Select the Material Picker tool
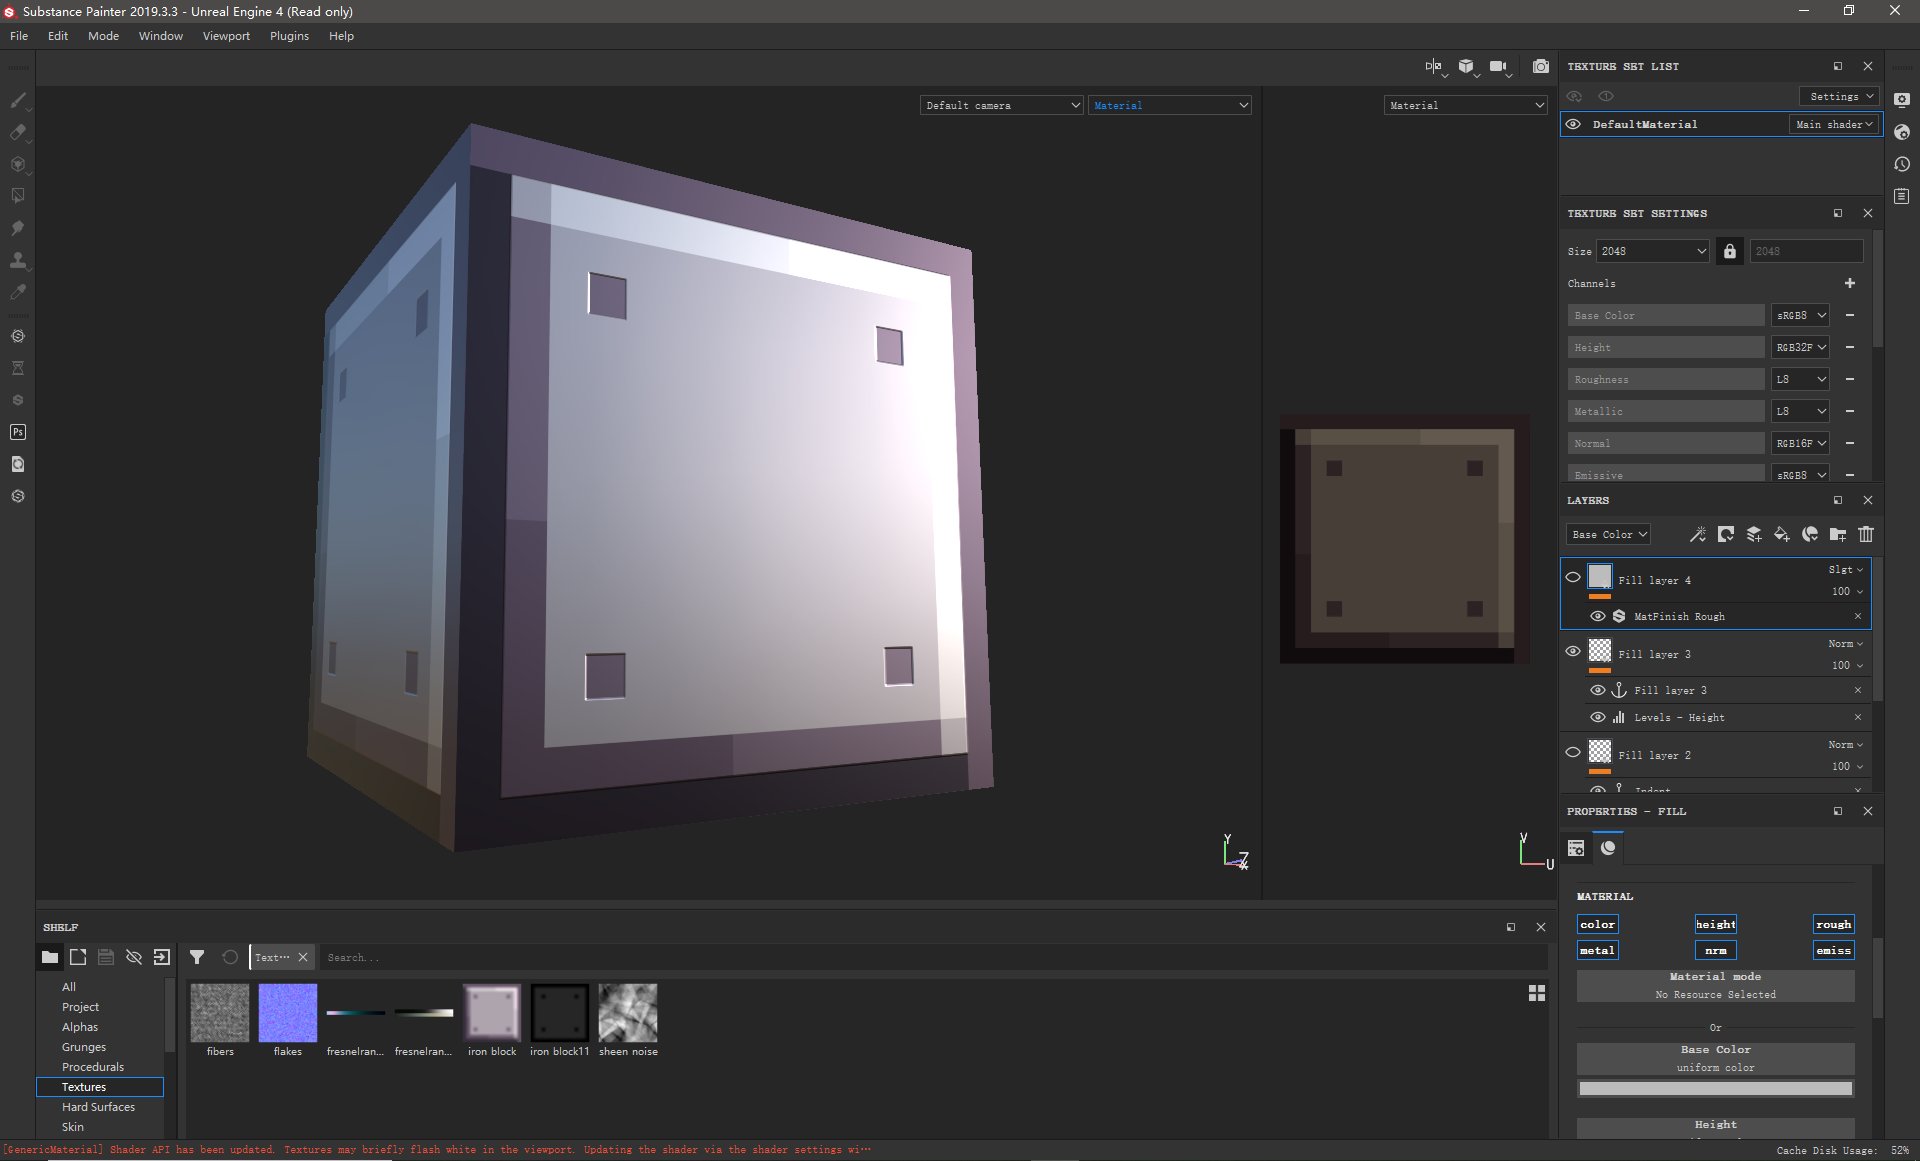Screen dimensions: 1920x1161 (x=18, y=292)
